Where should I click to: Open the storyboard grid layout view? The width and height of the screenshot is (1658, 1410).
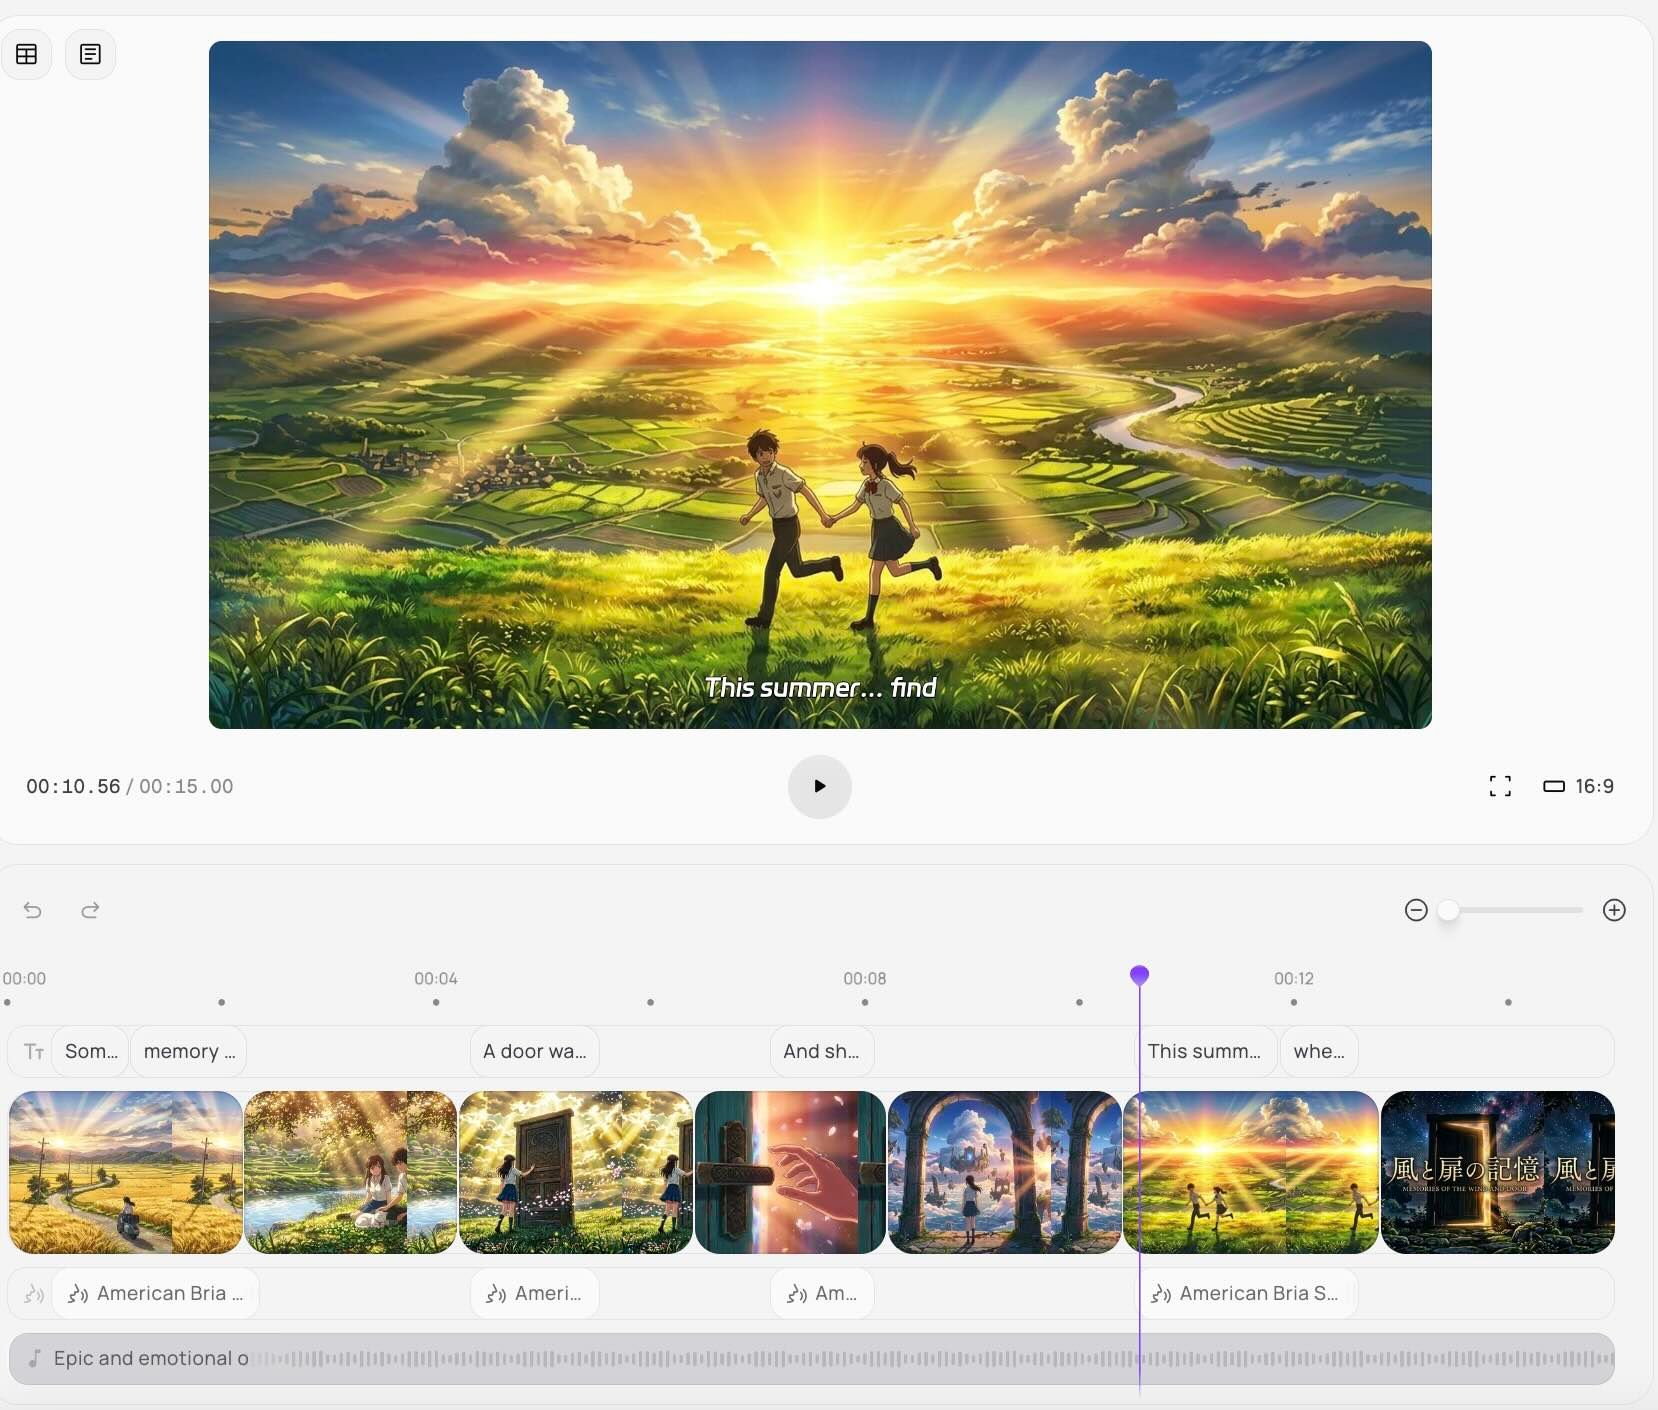[x=27, y=54]
